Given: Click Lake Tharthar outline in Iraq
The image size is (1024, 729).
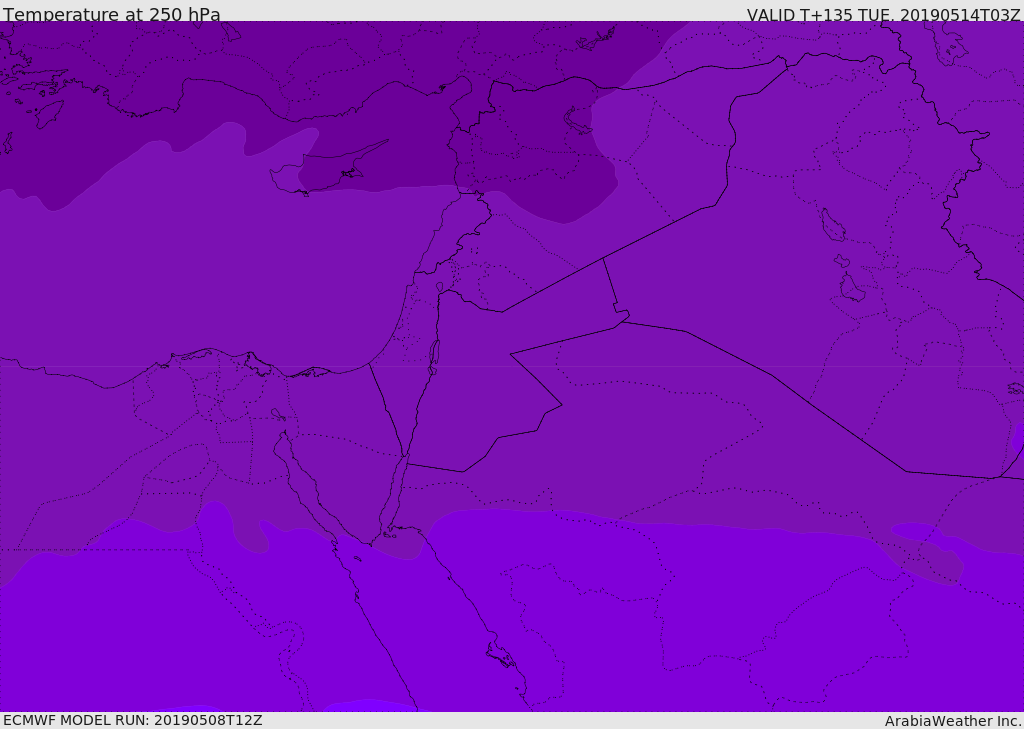Looking at the screenshot, I should point(832,226).
